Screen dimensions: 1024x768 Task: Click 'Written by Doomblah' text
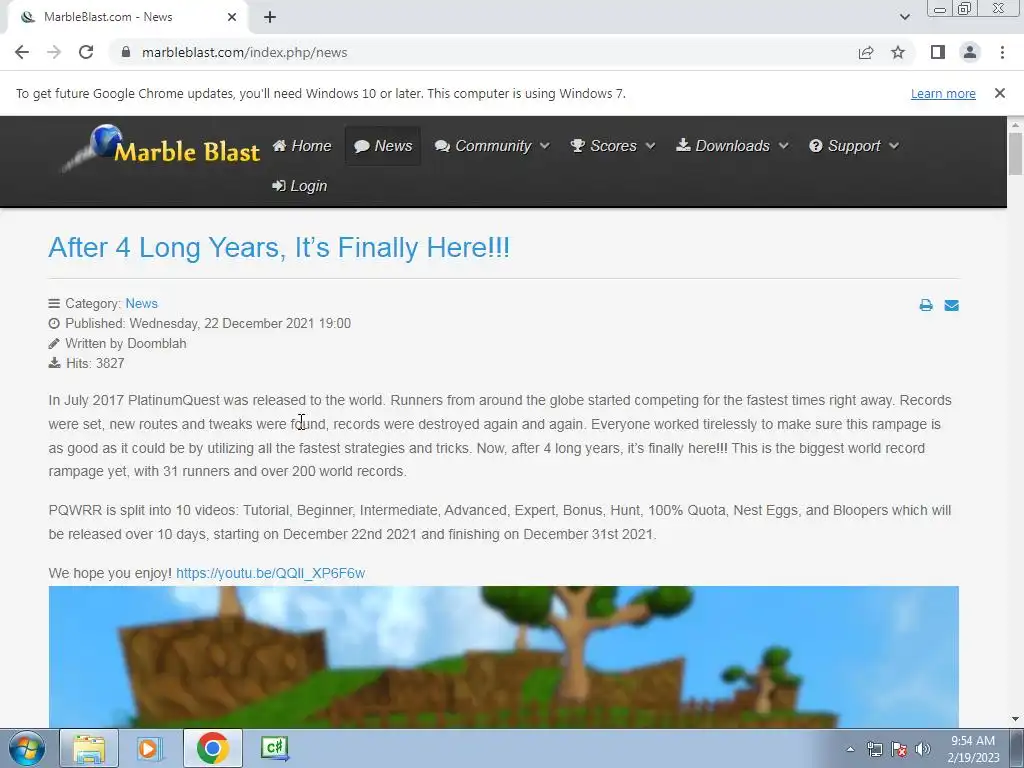[x=125, y=344]
